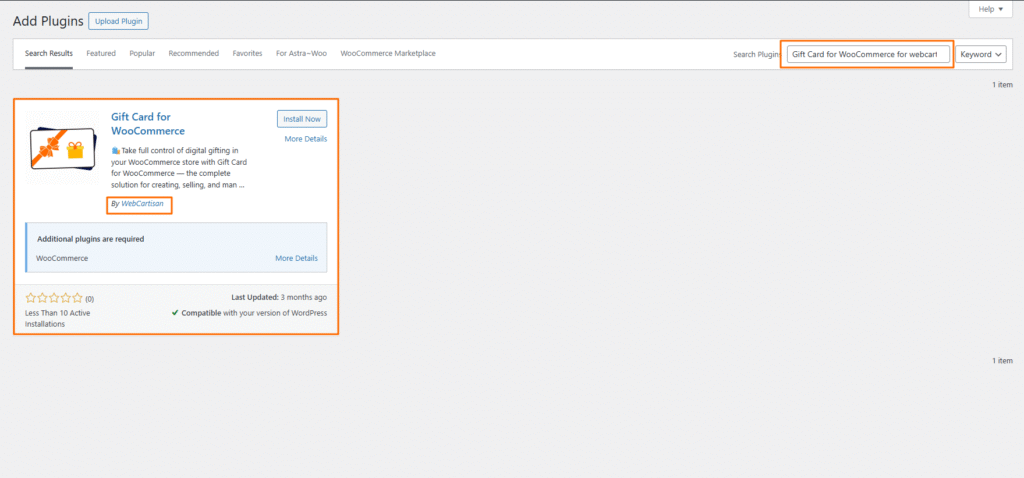This screenshot has width=1024, height=478.
Task: Click Install Now for Gift Card plugin
Action: (x=301, y=119)
